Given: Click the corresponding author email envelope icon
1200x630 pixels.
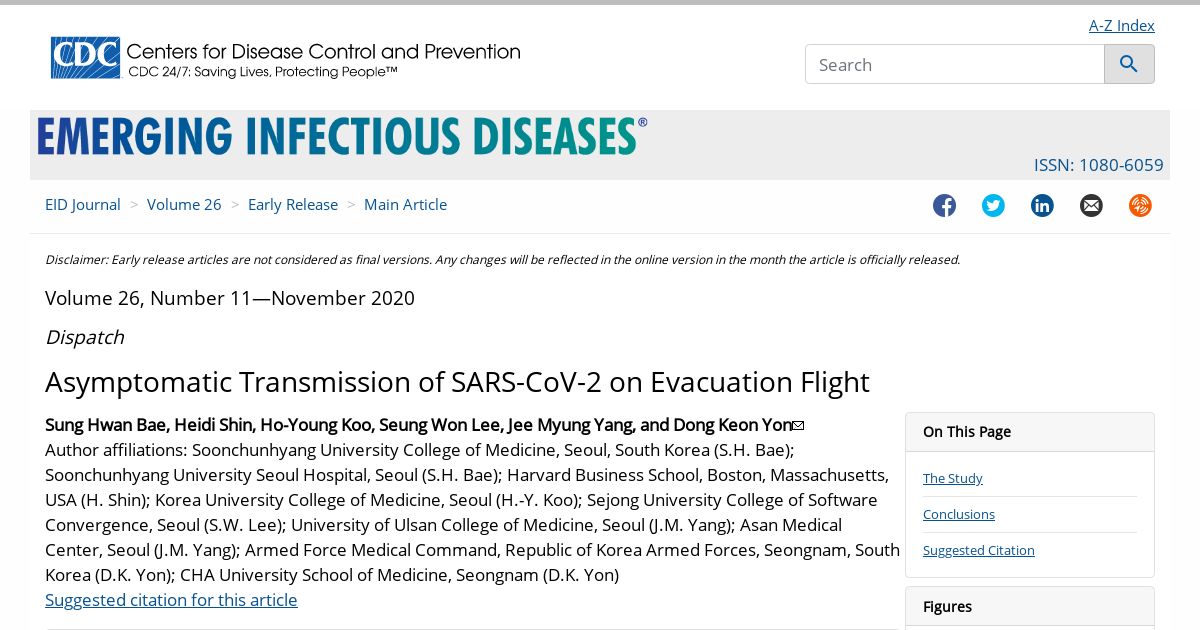Looking at the screenshot, I should coord(798,426).
